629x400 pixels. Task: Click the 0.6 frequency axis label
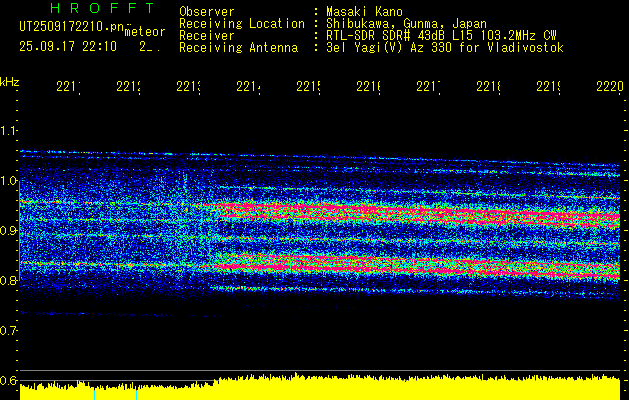pos(8,380)
